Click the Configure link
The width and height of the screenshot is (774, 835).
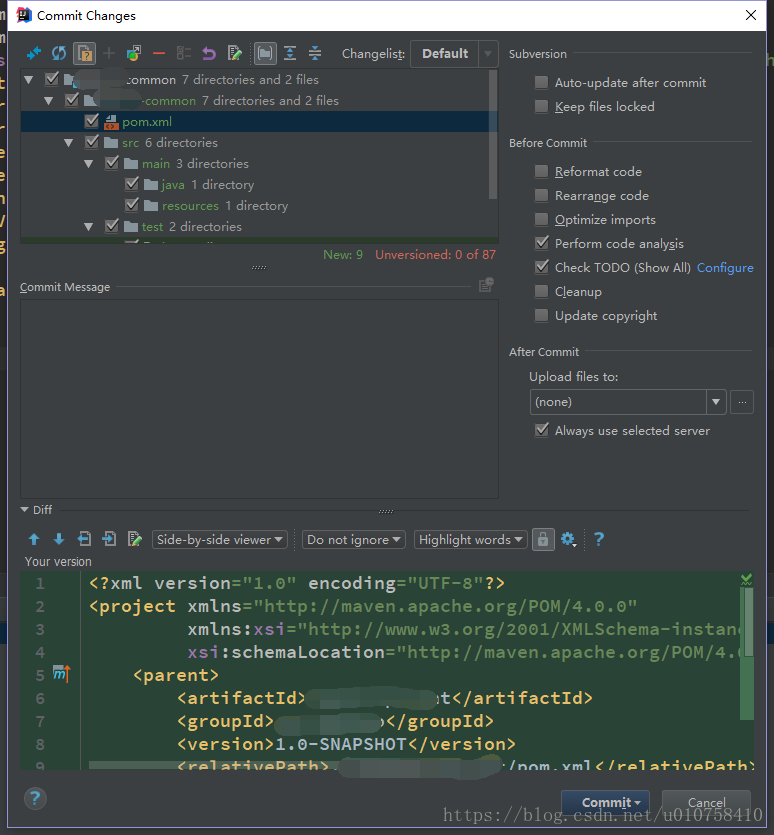point(725,267)
